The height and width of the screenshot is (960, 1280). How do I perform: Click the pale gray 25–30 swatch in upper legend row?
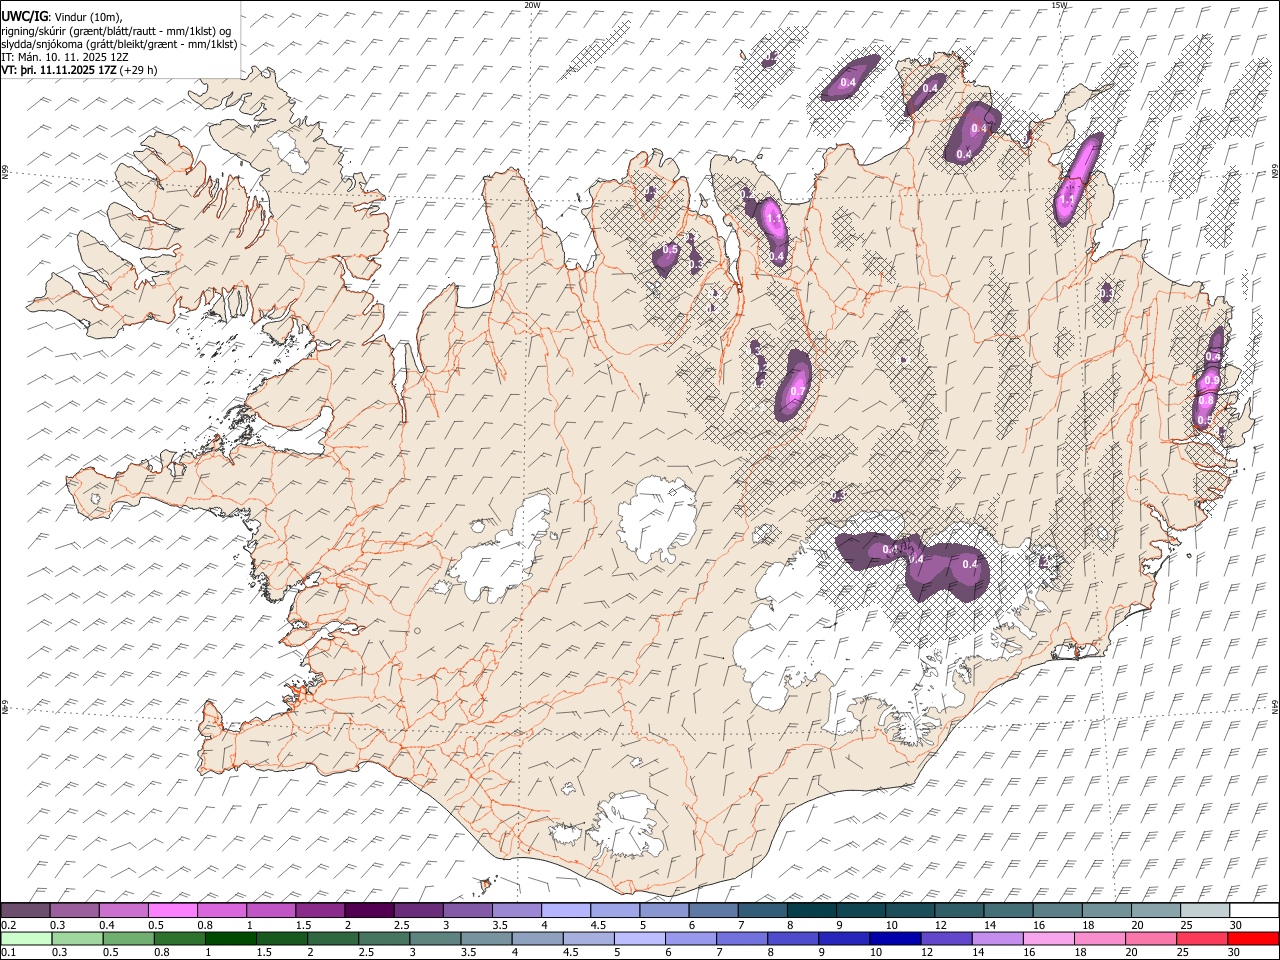click(1203, 911)
